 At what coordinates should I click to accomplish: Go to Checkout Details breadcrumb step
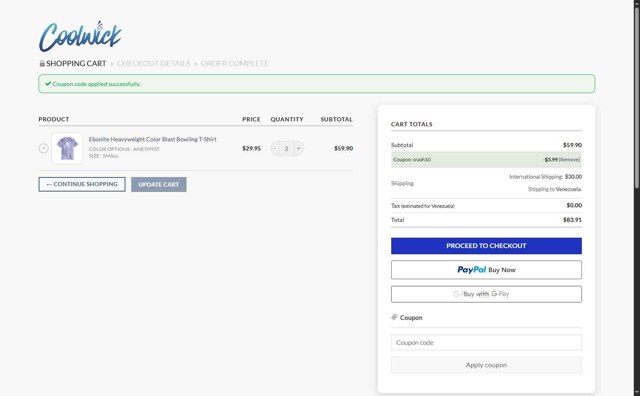tap(153, 64)
